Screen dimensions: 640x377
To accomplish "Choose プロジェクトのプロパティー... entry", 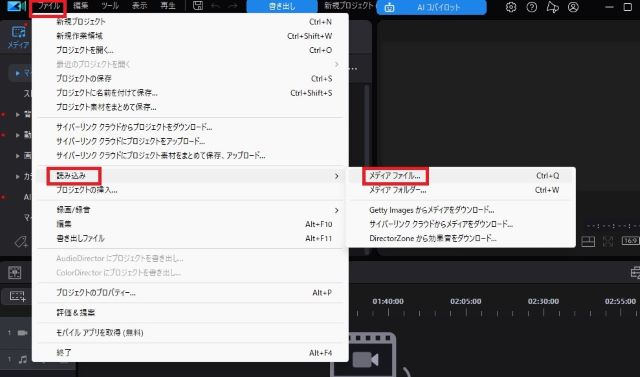I will 190,293.
